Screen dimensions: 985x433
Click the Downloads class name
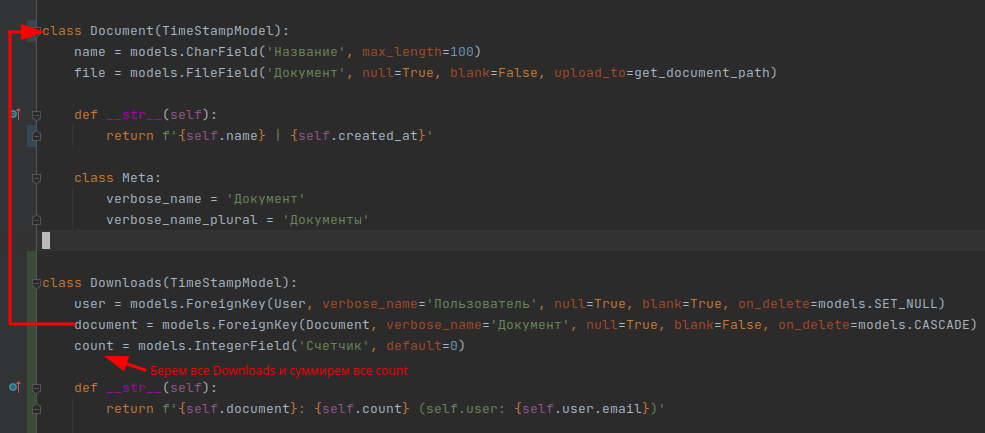click(126, 283)
